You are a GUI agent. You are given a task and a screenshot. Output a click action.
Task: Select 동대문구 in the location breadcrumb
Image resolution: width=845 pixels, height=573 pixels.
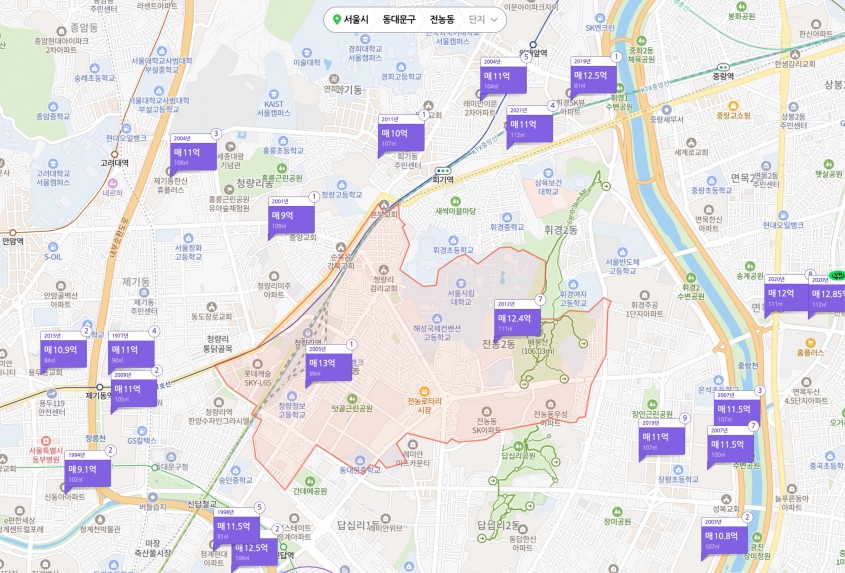pyautogui.click(x=399, y=19)
